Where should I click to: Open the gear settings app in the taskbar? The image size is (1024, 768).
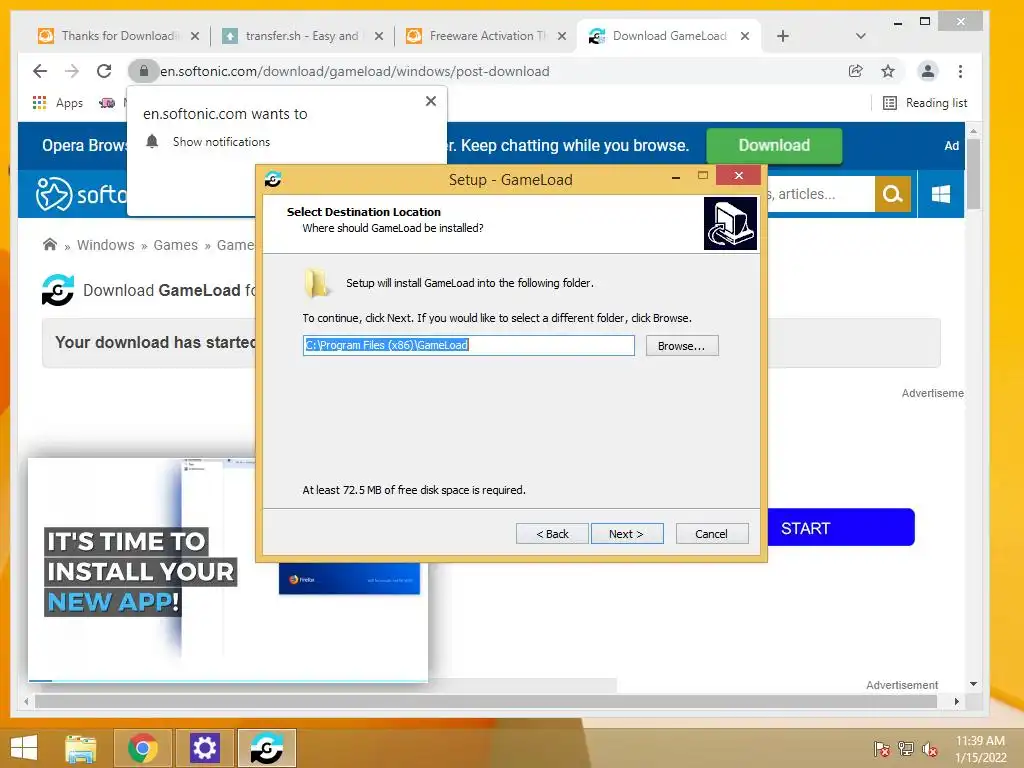[204, 748]
